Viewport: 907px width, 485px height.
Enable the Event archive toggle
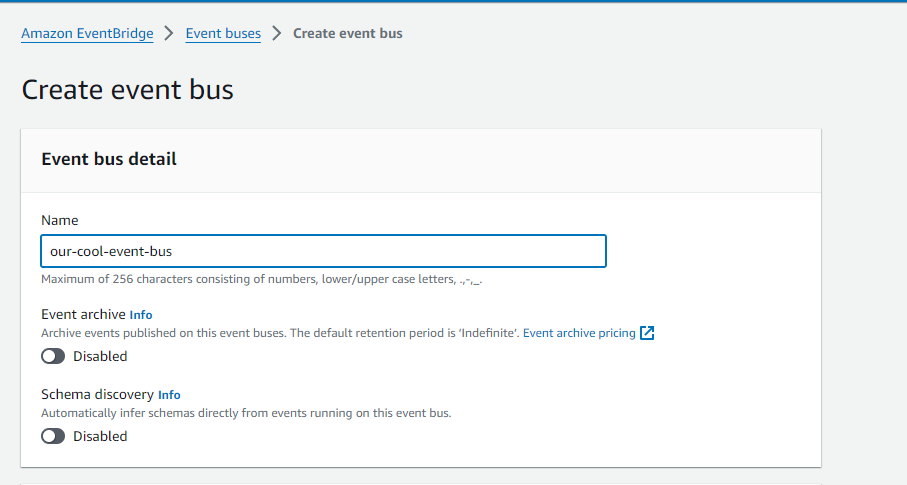53,356
